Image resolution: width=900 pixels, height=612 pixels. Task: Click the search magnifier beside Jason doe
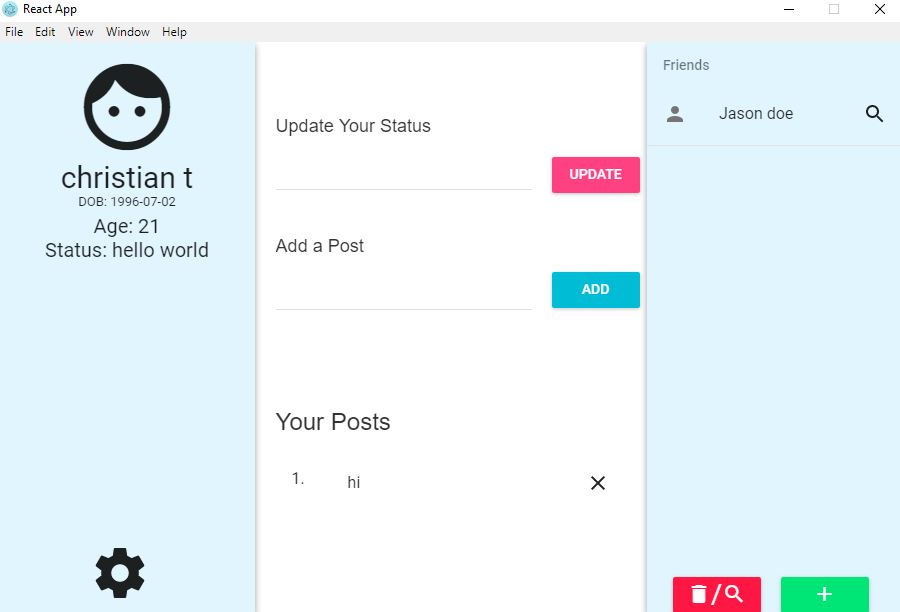(x=874, y=114)
